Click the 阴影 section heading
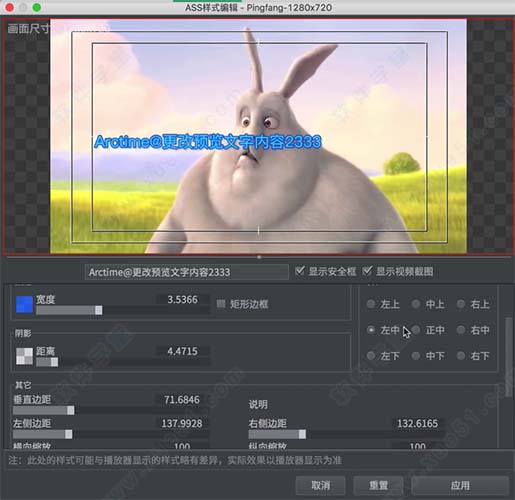 coord(23,333)
